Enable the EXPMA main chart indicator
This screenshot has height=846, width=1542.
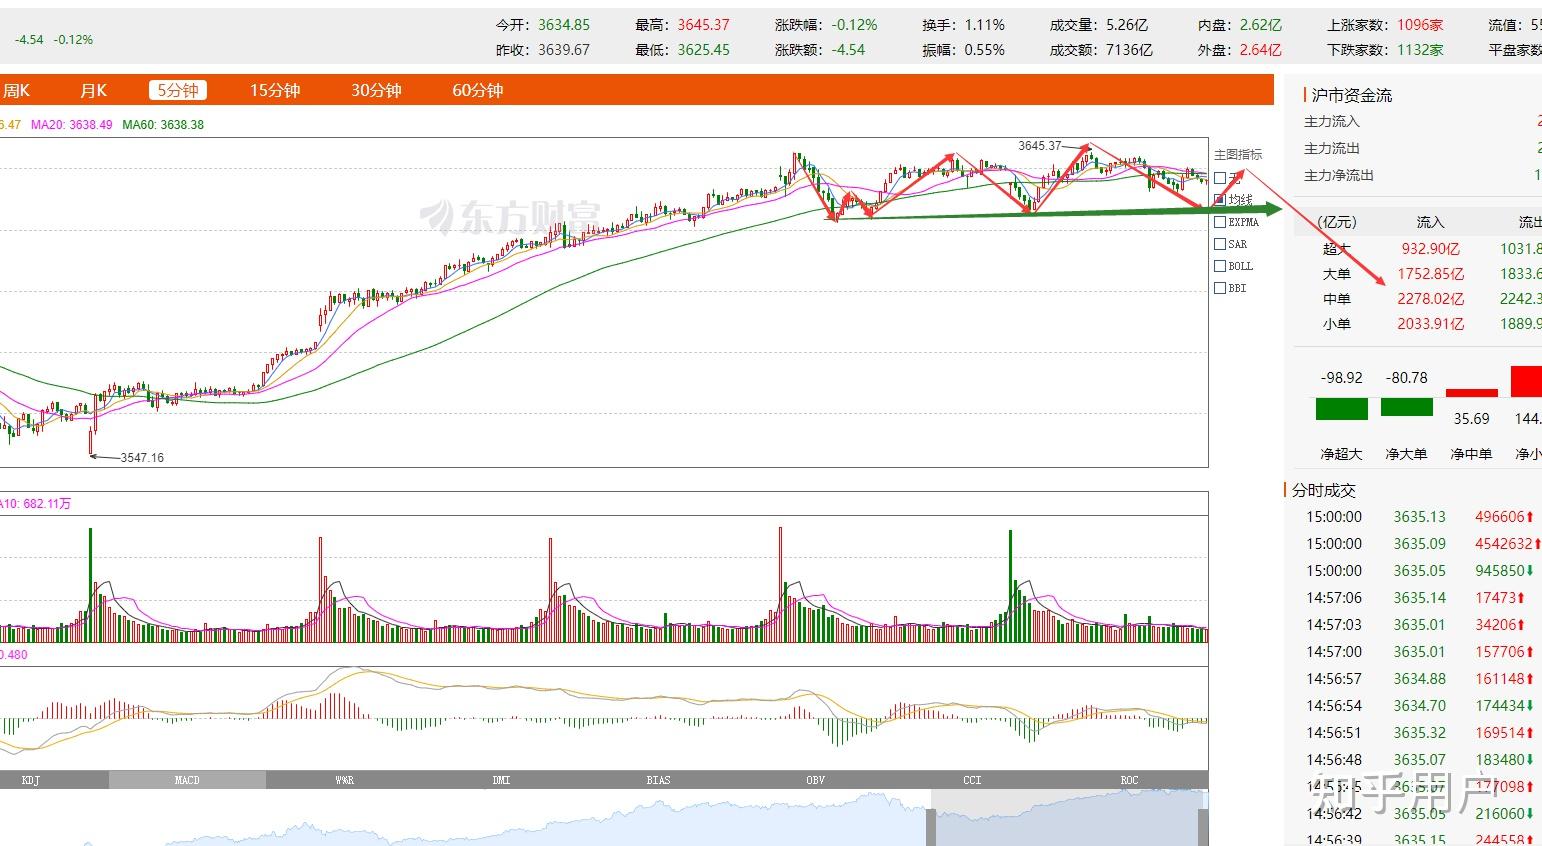1220,222
